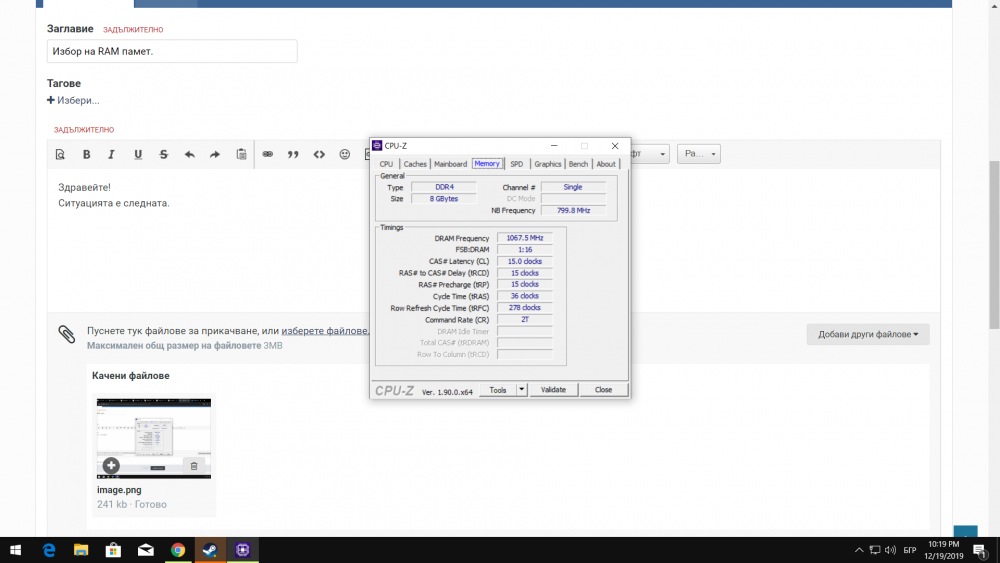
Task: Insert code block using brackets icon
Action: click(319, 154)
